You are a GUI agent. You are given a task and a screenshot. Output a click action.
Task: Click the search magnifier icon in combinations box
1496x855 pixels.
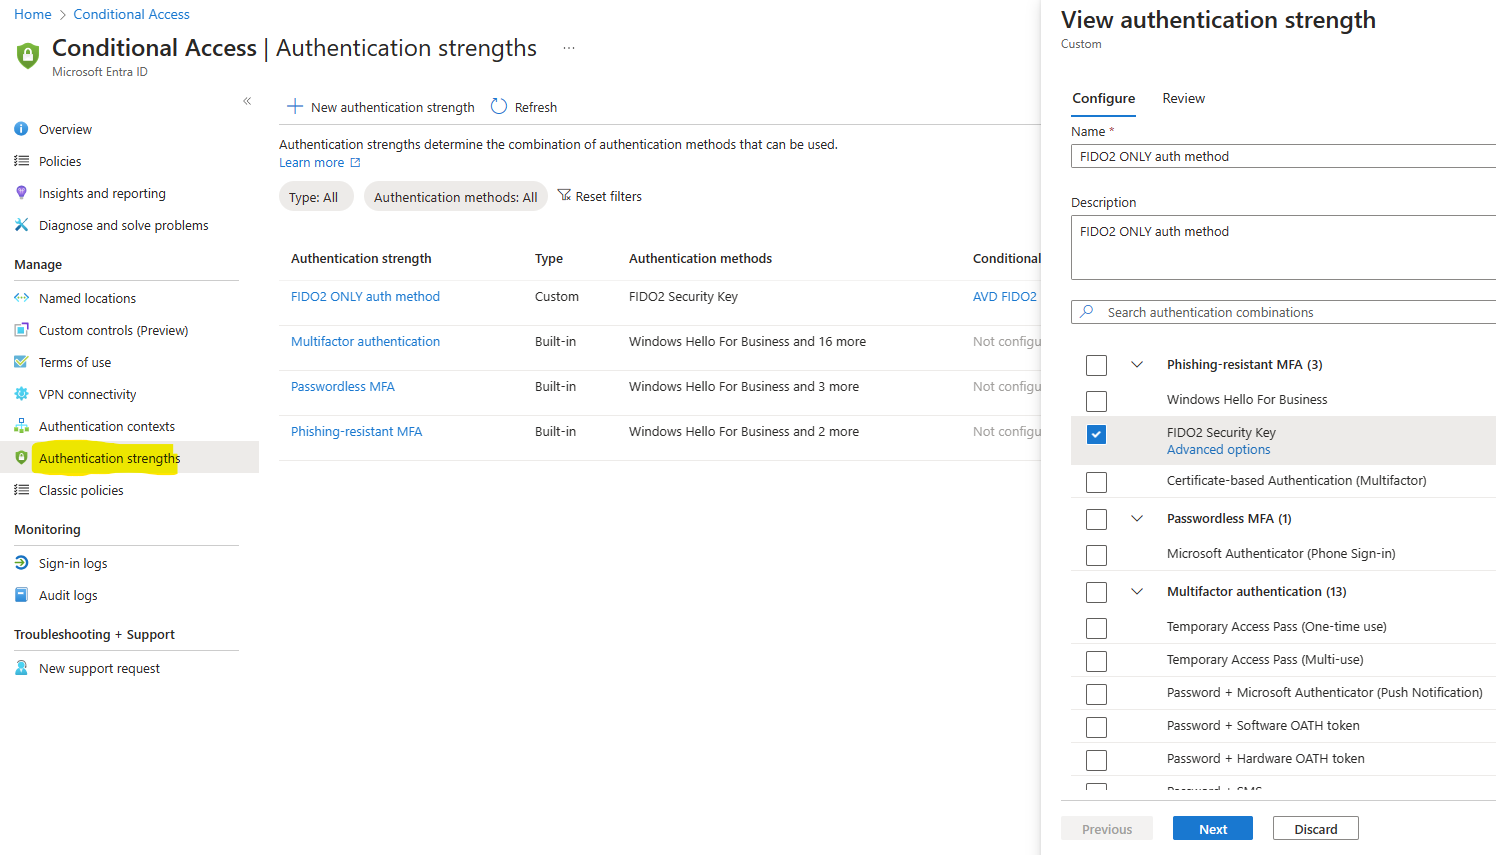coord(1087,312)
